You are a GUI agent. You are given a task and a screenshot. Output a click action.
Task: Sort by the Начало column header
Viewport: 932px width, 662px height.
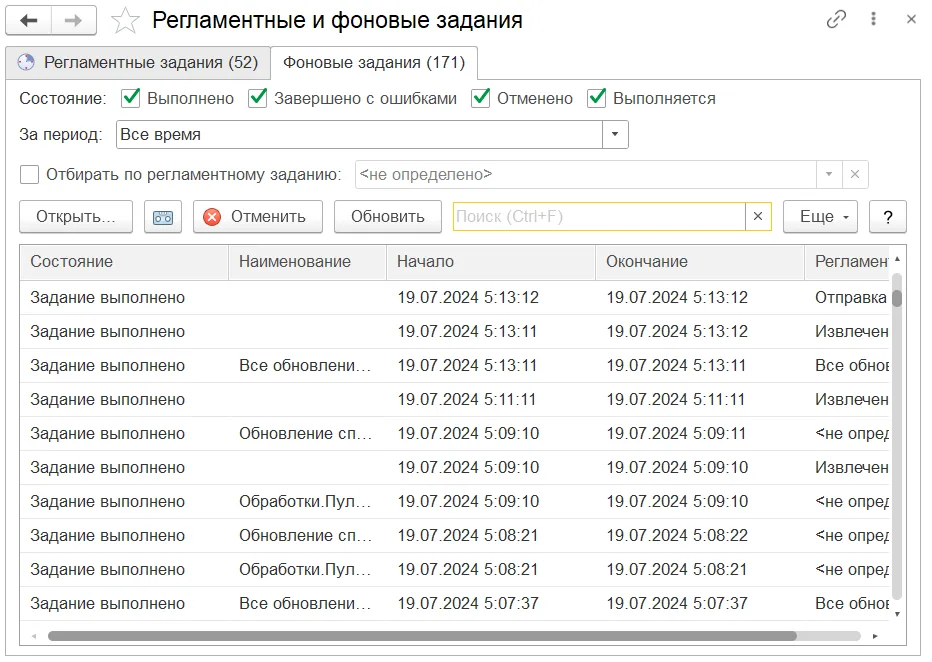coord(491,262)
